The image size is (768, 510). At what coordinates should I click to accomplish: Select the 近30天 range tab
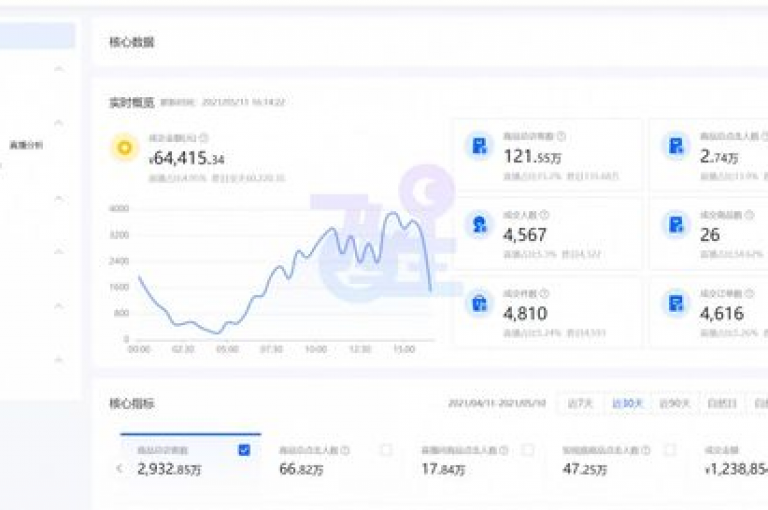point(627,403)
